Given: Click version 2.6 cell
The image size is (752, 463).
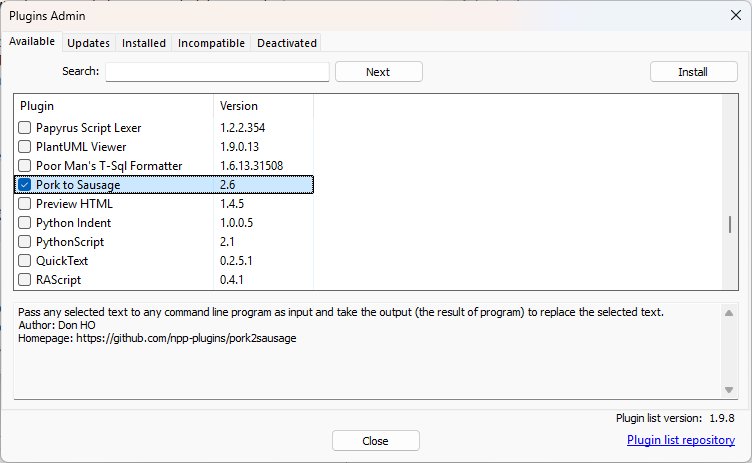Looking at the screenshot, I should [227, 185].
